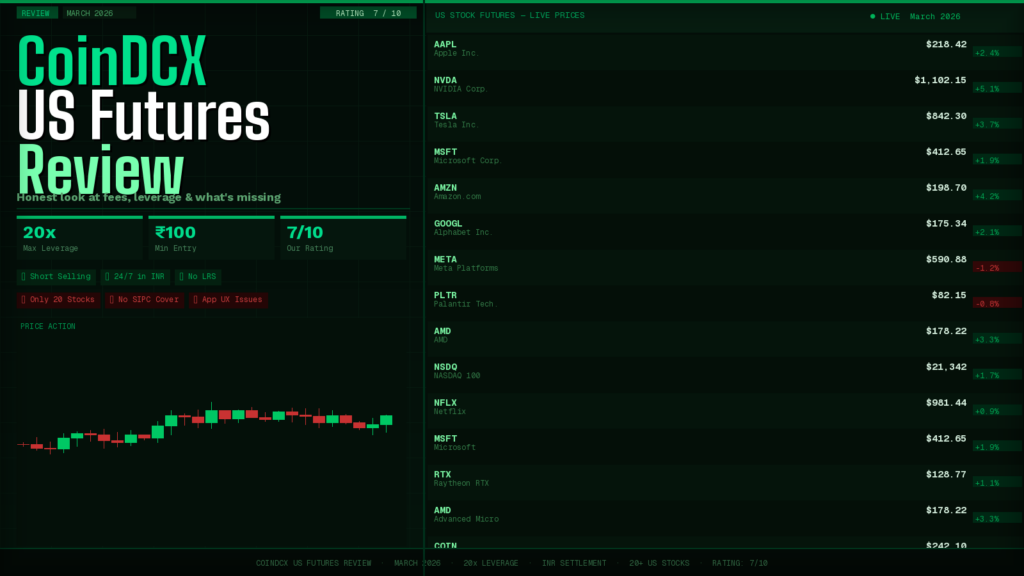This screenshot has height=576, width=1024.
Task: Click the RTX Raytheon price $128.77
Action: click(x=946, y=474)
